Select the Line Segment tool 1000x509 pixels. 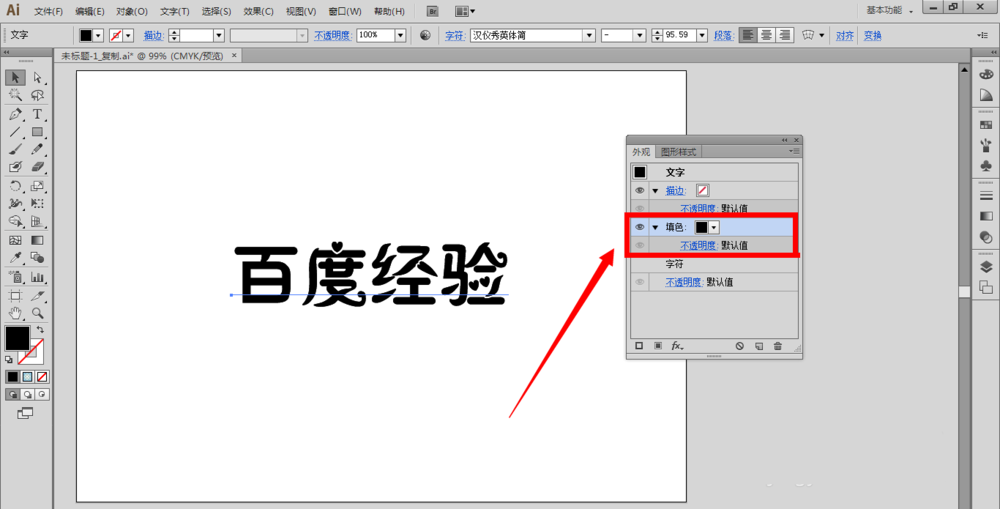[15, 132]
